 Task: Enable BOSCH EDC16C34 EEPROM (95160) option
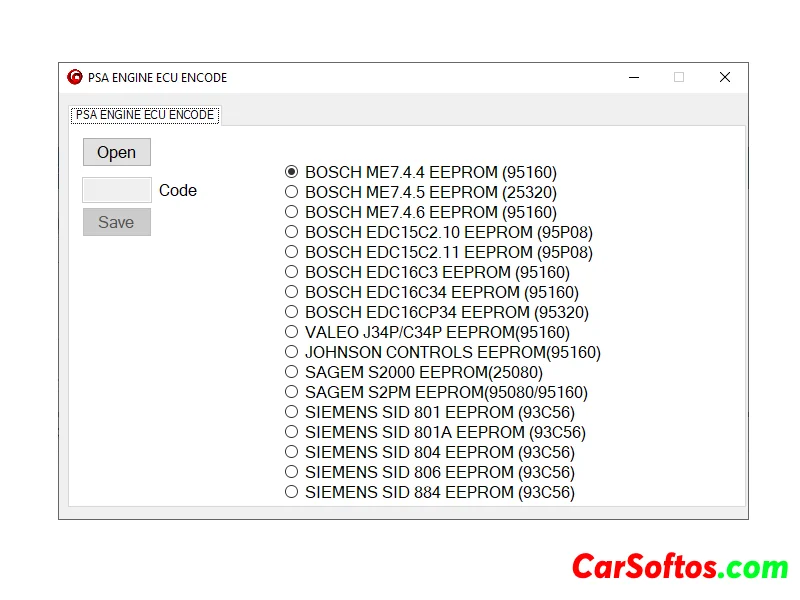(x=292, y=292)
